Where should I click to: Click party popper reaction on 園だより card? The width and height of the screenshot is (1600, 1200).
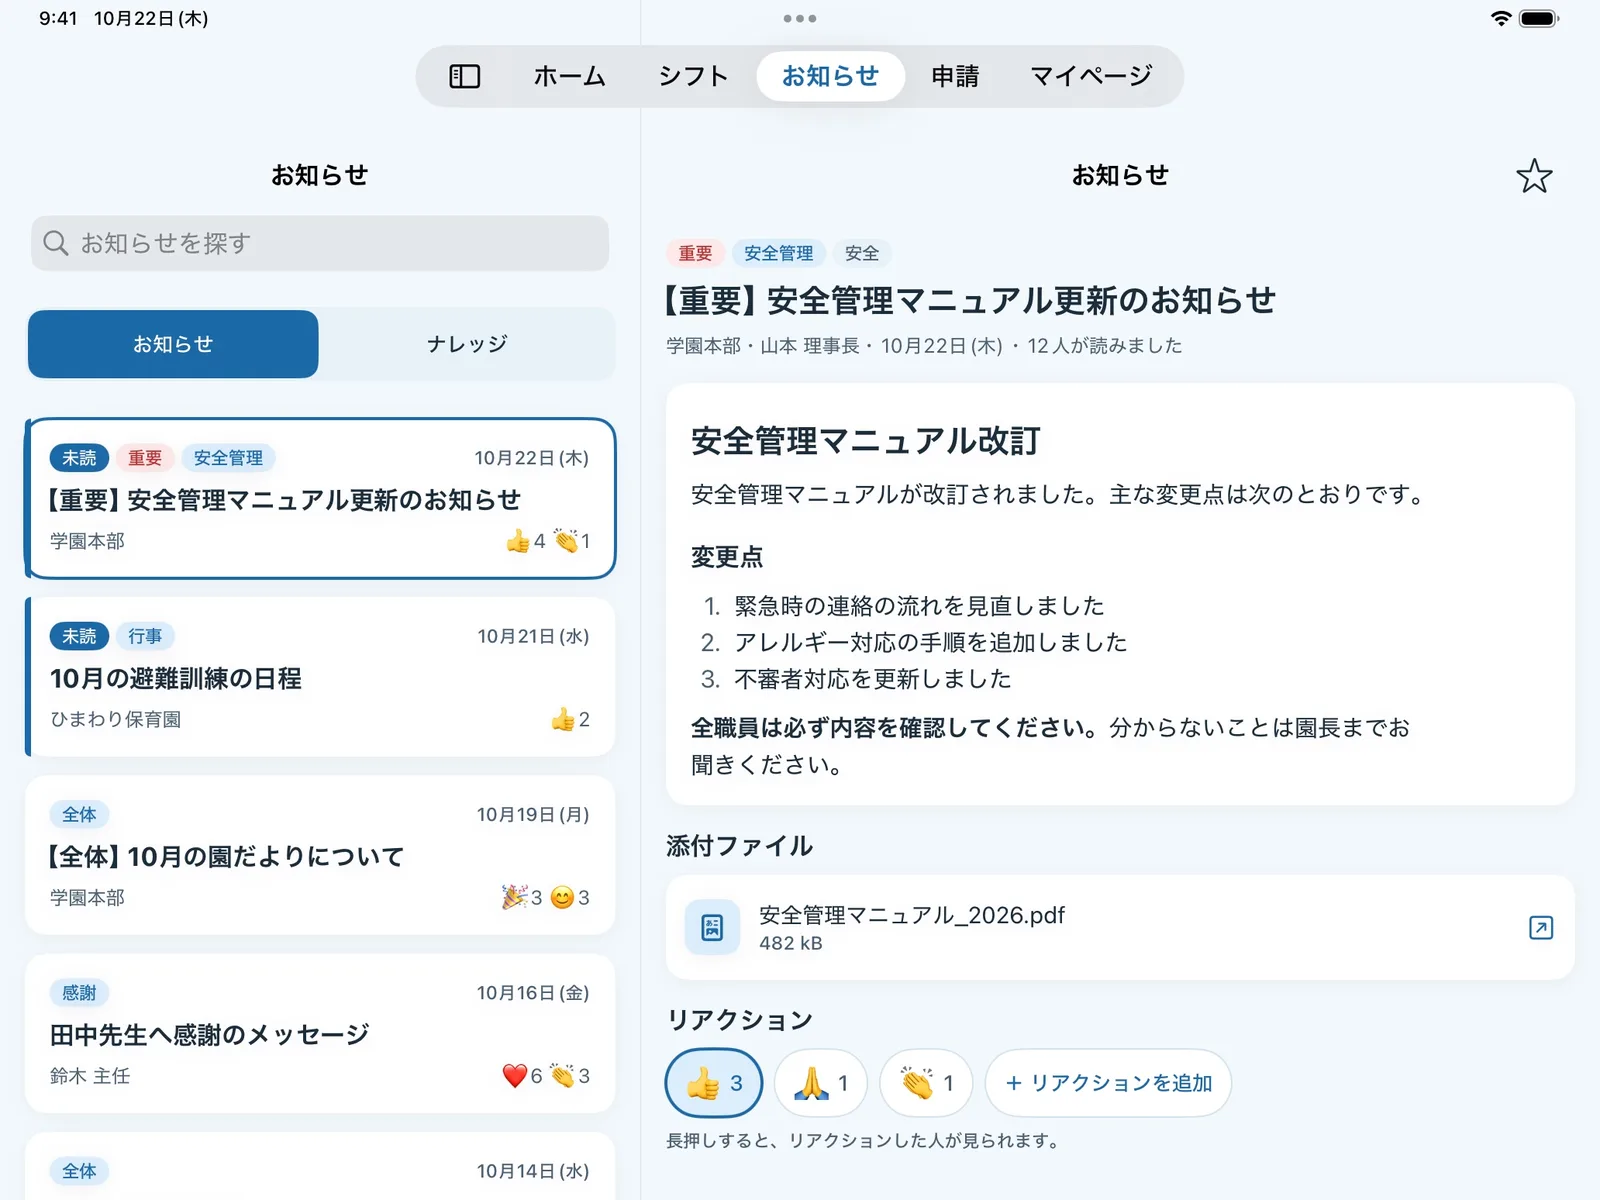522,897
